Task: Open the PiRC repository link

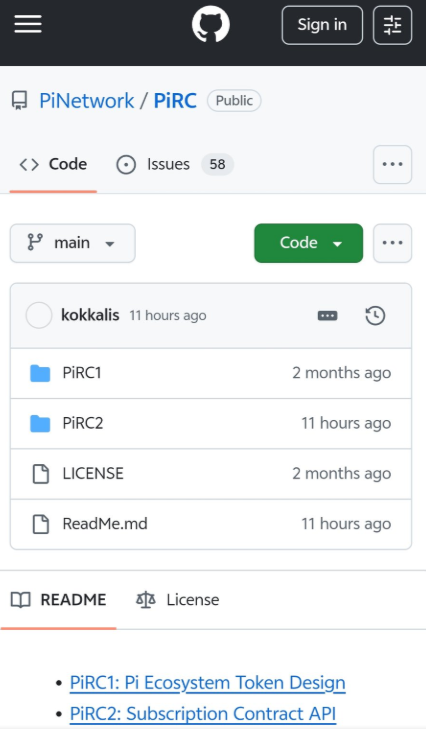Action: pos(175,101)
